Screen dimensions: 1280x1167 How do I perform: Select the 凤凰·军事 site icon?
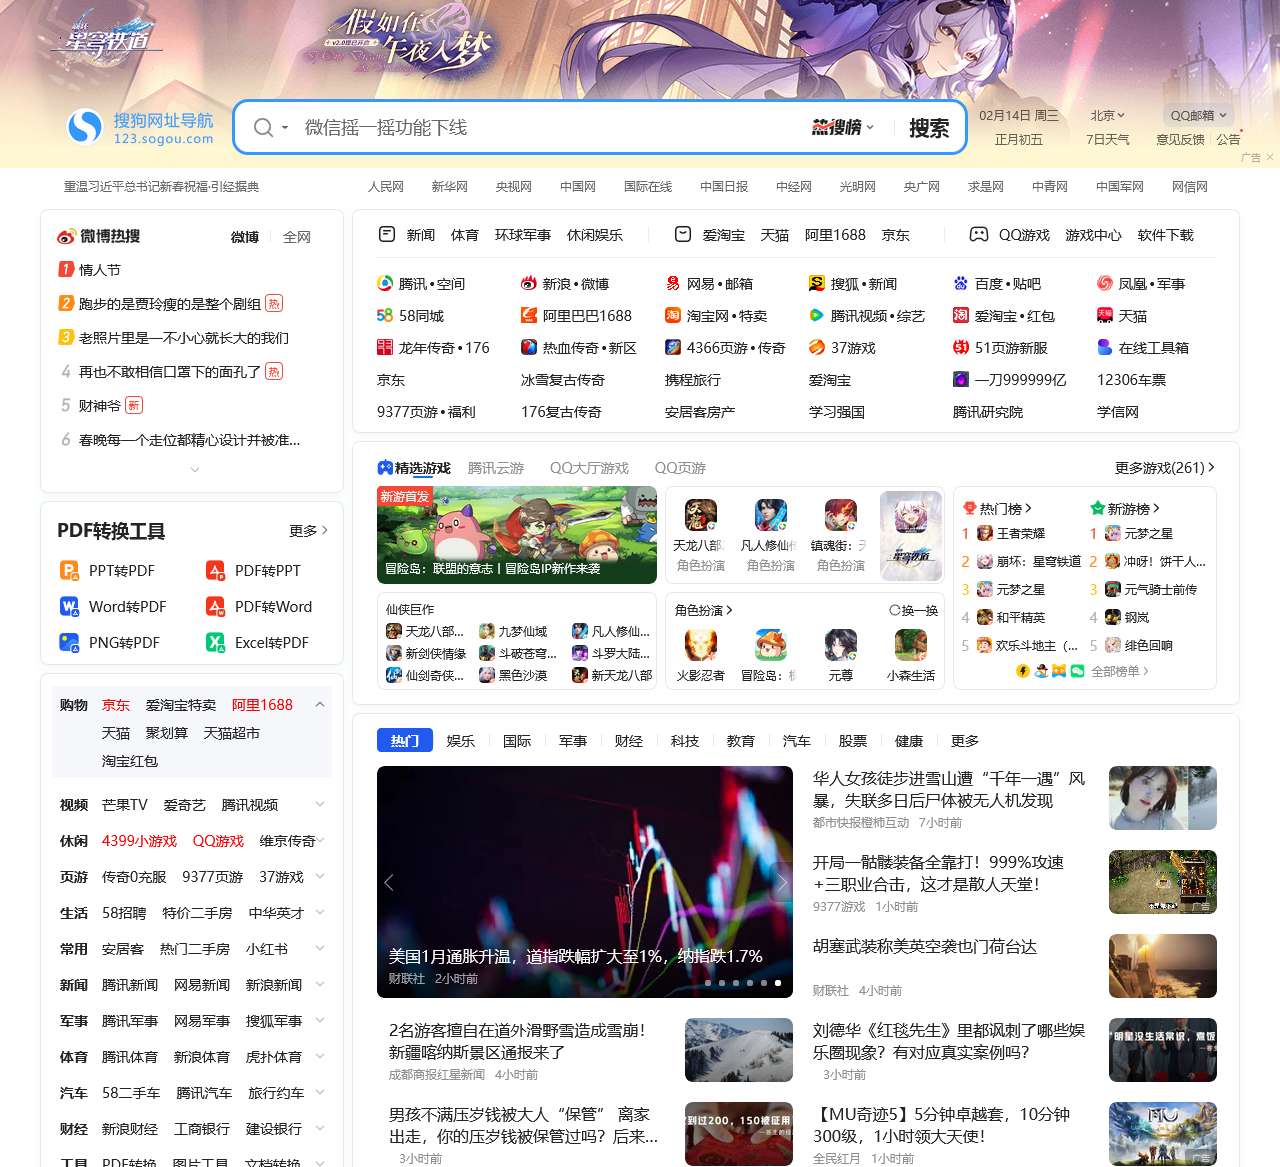1105,283
